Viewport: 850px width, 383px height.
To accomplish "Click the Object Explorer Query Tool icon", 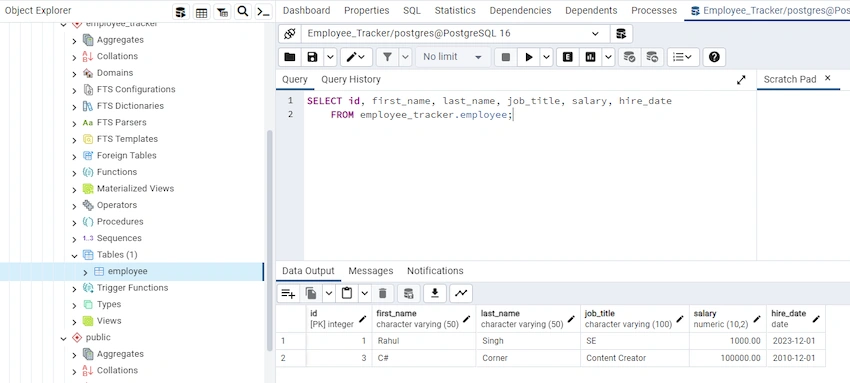I will click(181, 12).
